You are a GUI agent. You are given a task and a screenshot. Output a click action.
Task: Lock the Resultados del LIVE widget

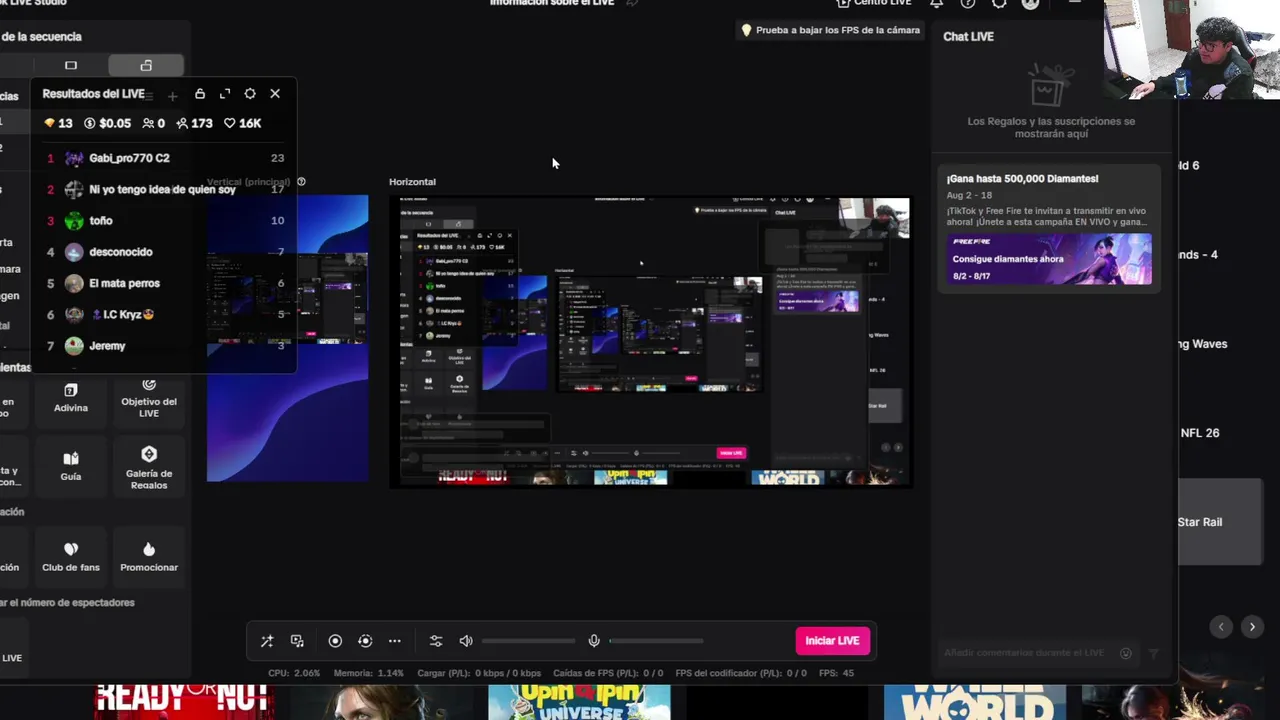(200, 94)
